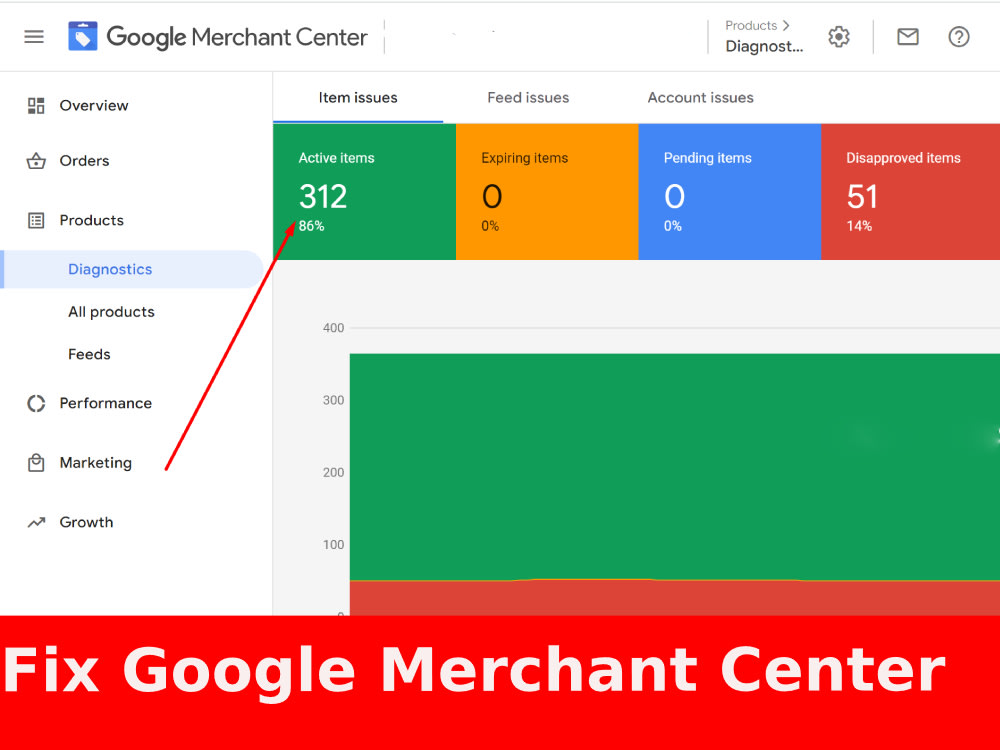Click the 200 axis label on chart
Screen dimensions: 1000x750
333,473
